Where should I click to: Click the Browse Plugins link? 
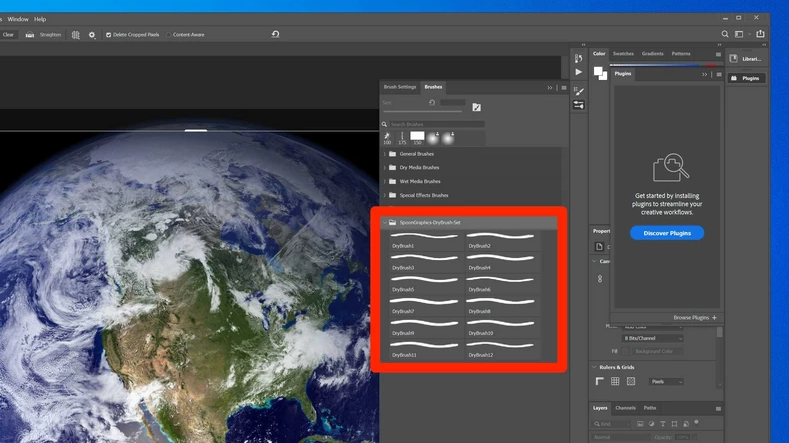(695, 318)
